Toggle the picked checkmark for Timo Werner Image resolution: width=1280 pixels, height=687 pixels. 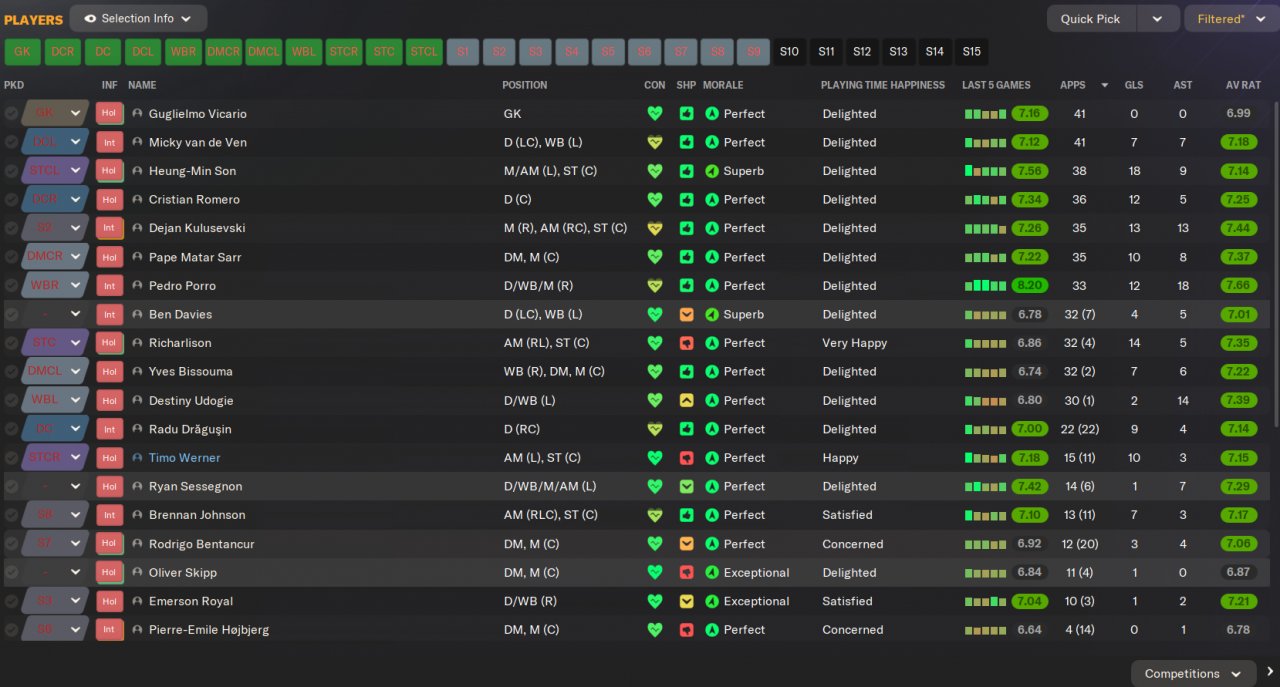click(x=11, y=458)
